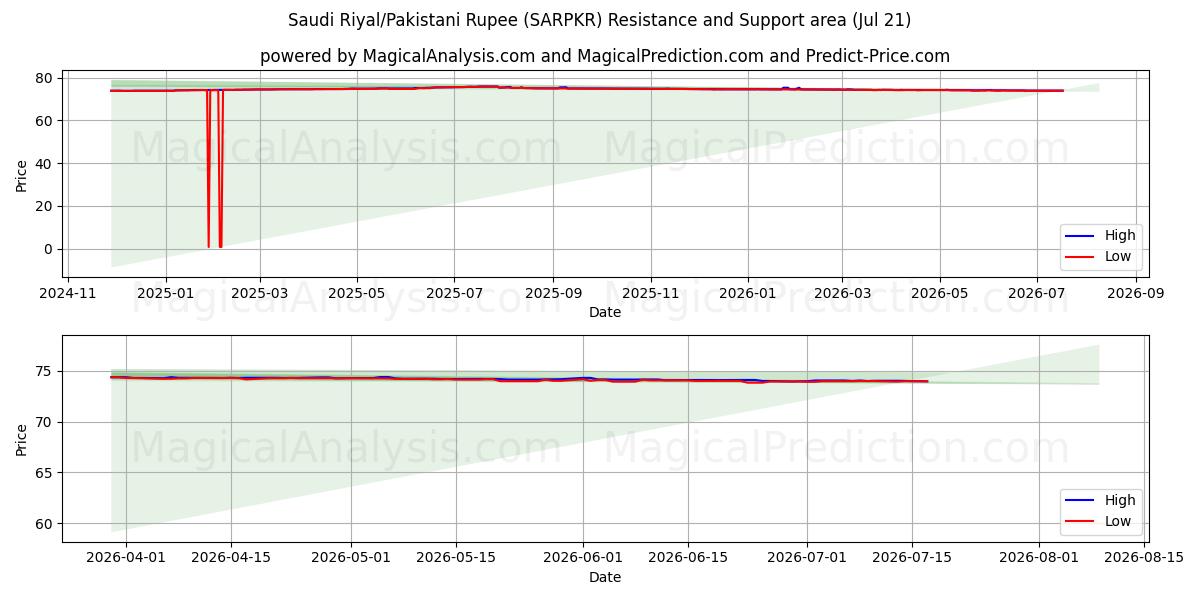Click the '2026-06-15' date tick label

point(688,558)
